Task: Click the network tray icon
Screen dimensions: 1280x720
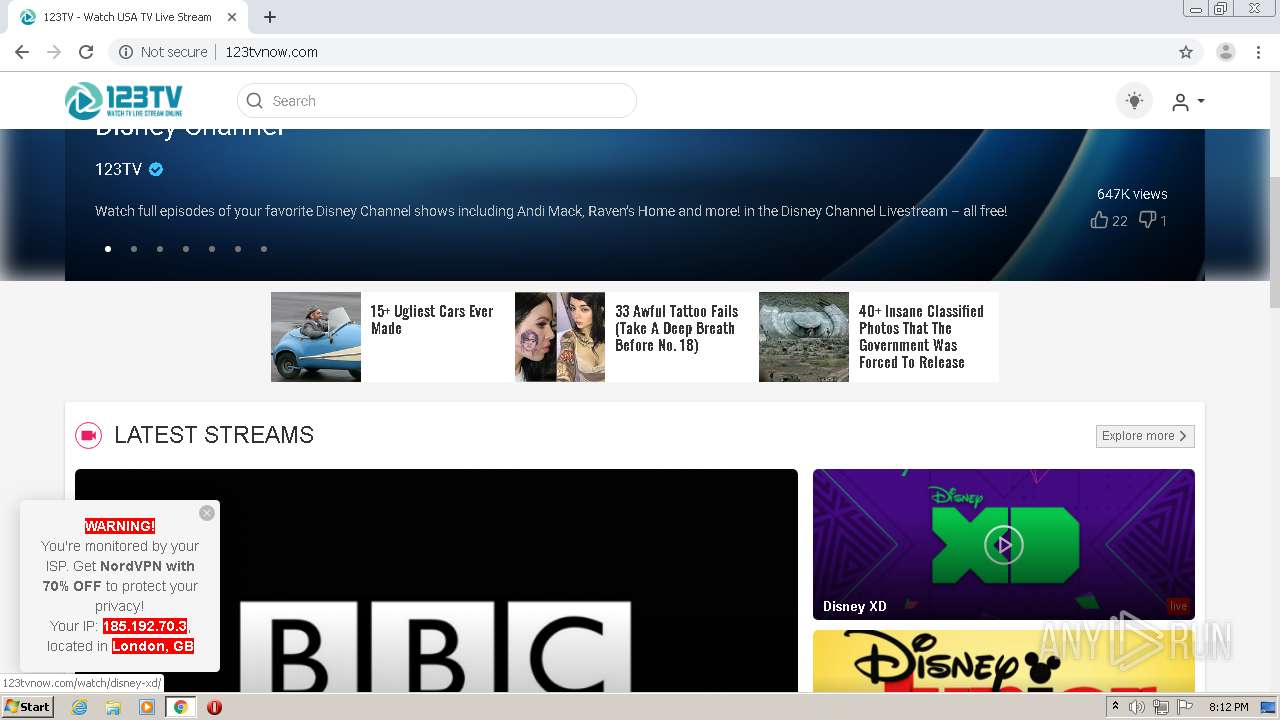Action: [1161, 707]
